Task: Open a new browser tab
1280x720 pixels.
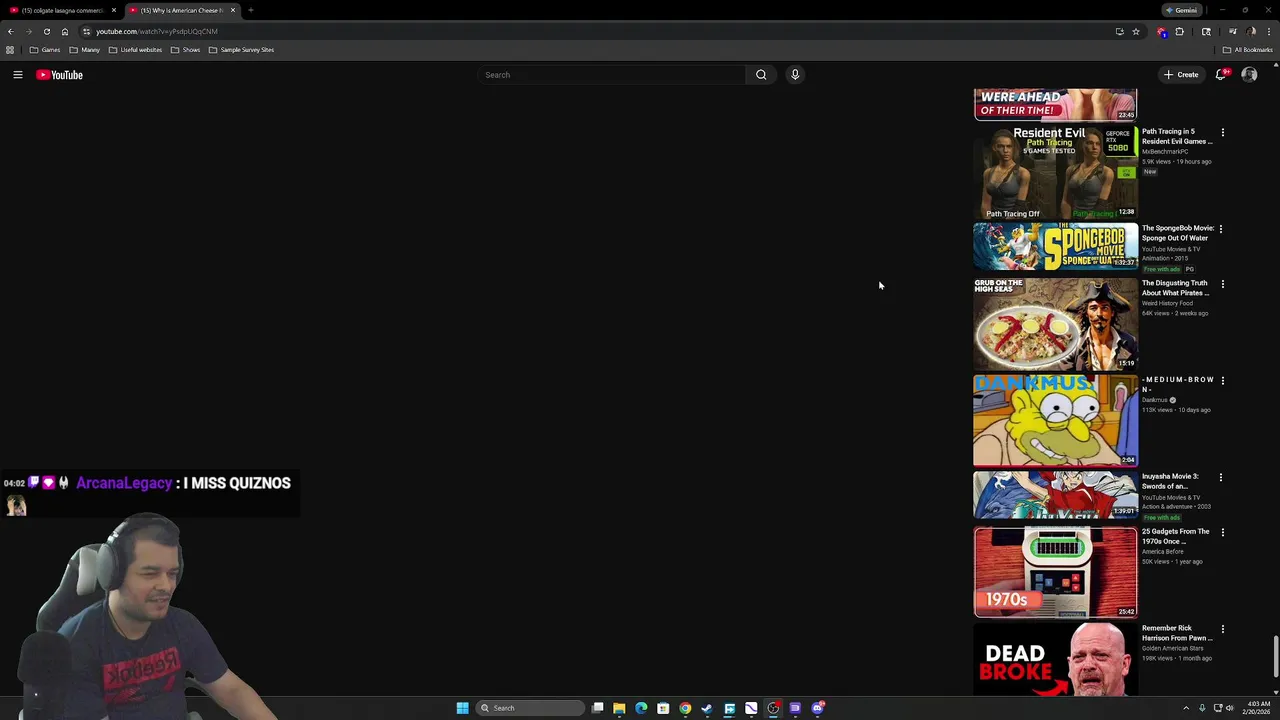Action: pyautogui.click(x=251, y=10)
